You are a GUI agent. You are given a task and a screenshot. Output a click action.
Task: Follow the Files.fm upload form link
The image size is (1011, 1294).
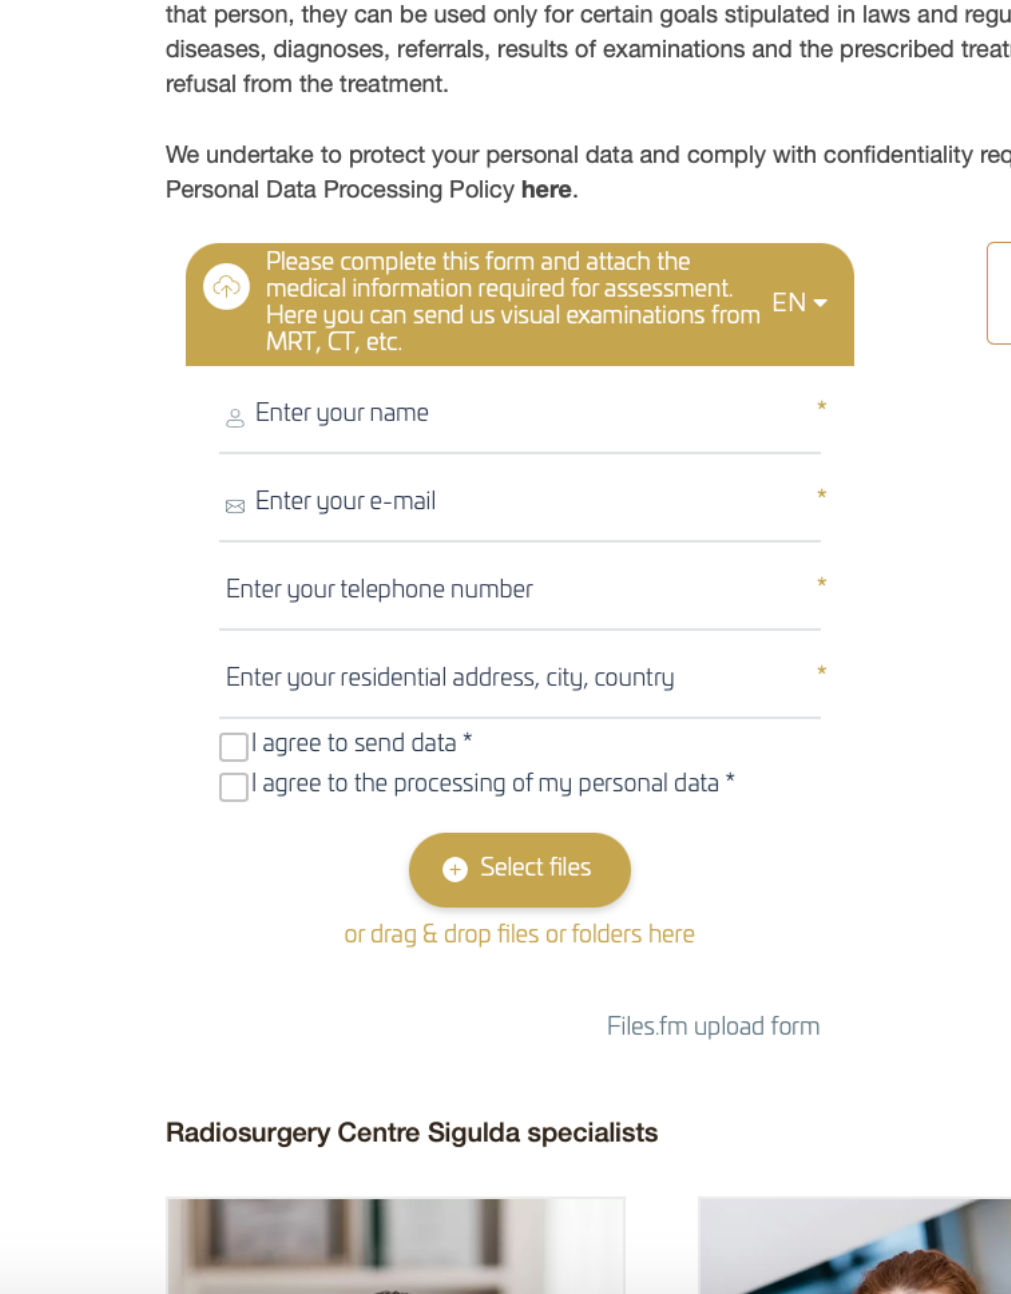pos(713,1026)
